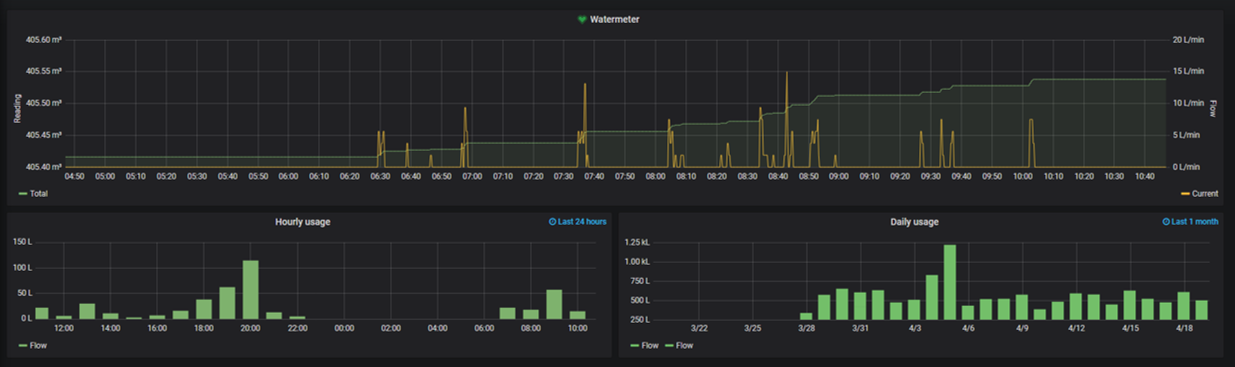The image size is (1235, 367).
Task: Click the clock icon next to Last 1 month
Action: [1166, 222]
